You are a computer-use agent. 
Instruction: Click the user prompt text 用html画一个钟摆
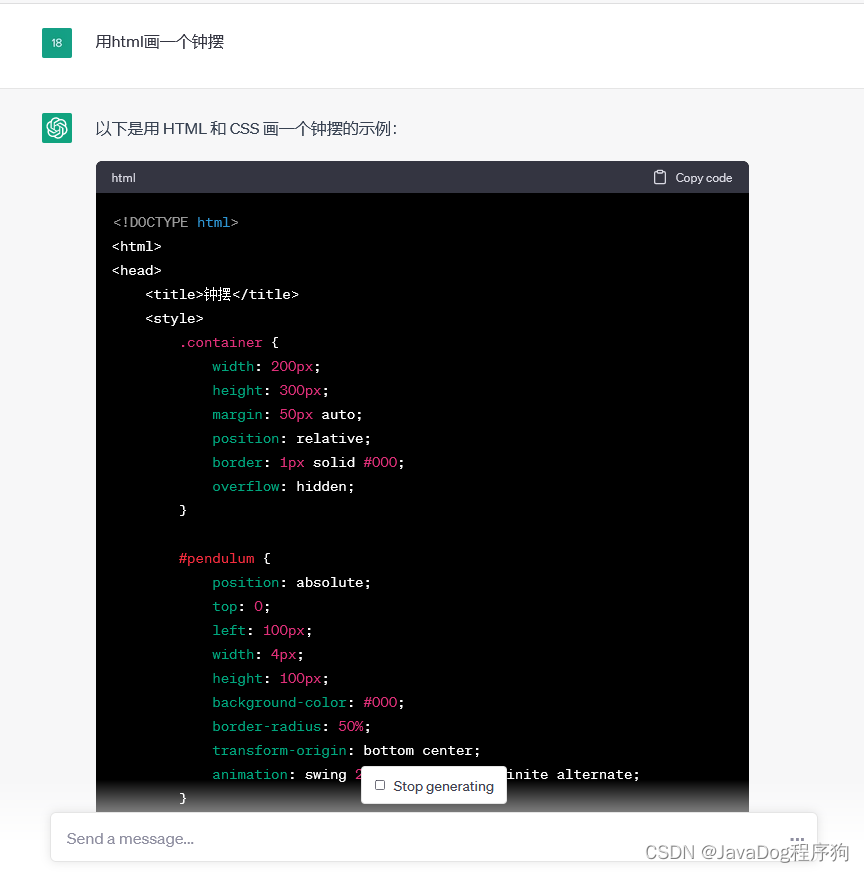pos(160,42)
